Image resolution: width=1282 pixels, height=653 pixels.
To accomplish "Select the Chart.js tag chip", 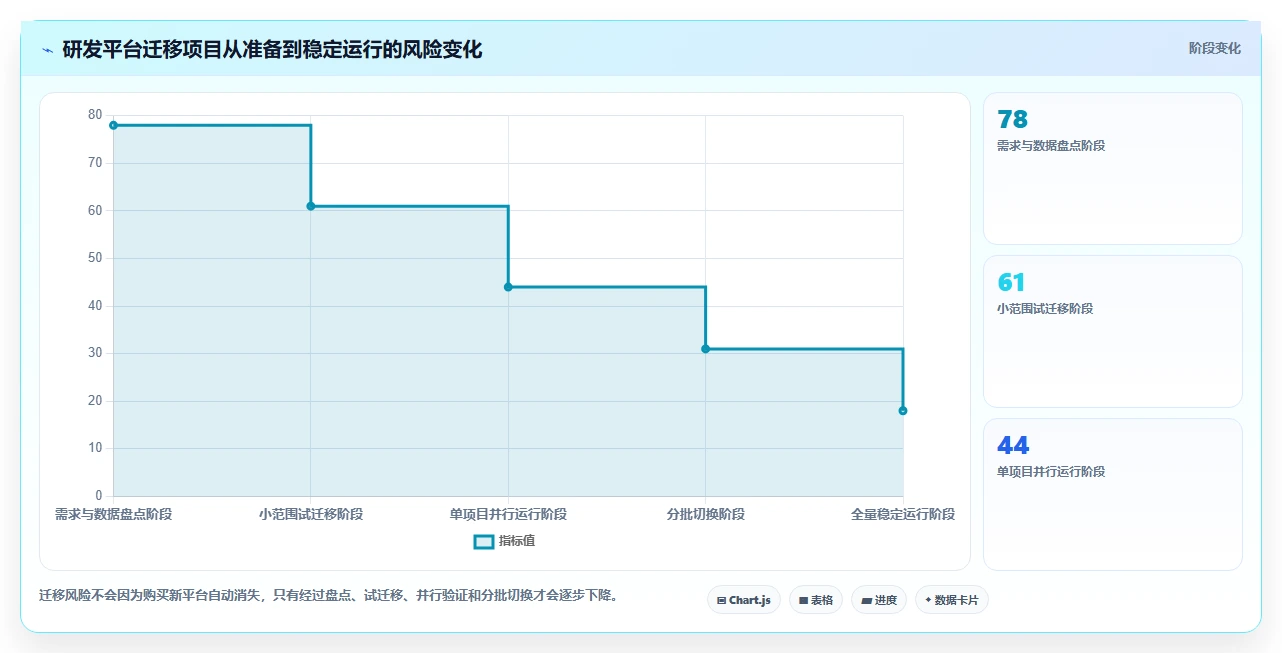I will click(744, 600).
